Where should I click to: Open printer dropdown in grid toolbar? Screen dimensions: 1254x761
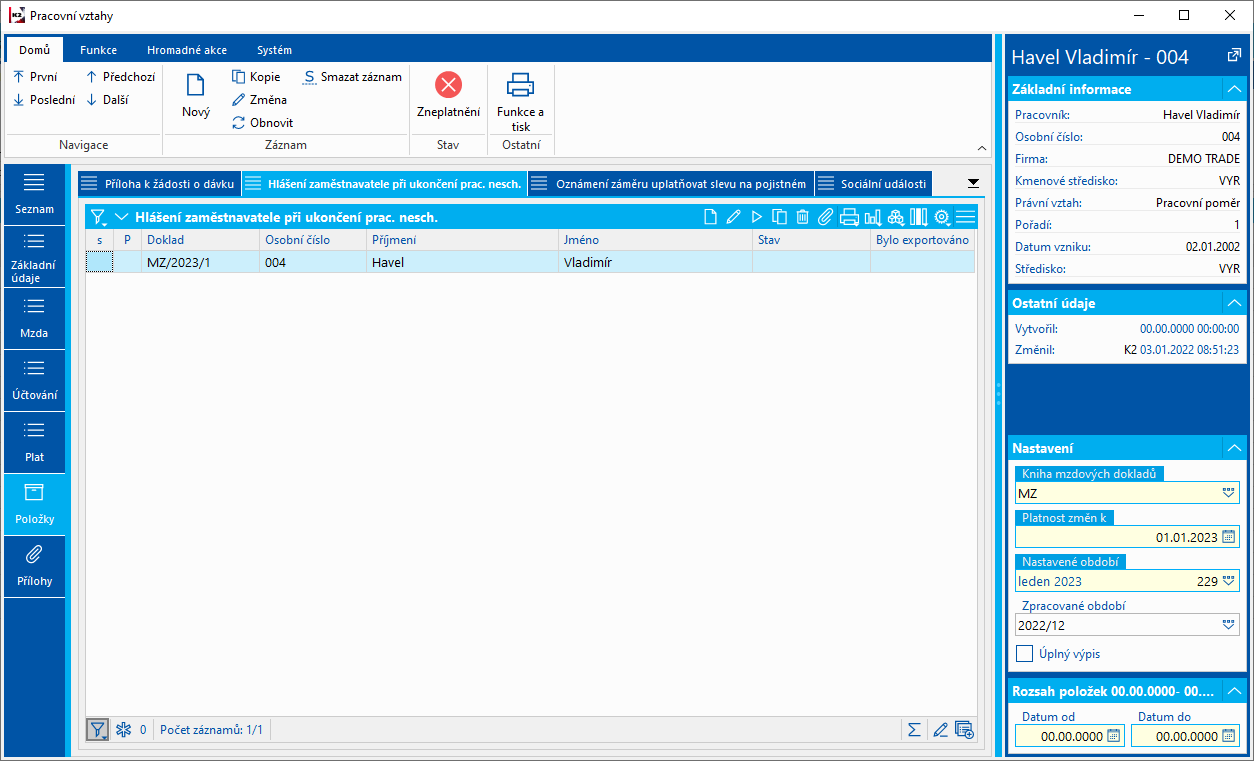(849, 217)
